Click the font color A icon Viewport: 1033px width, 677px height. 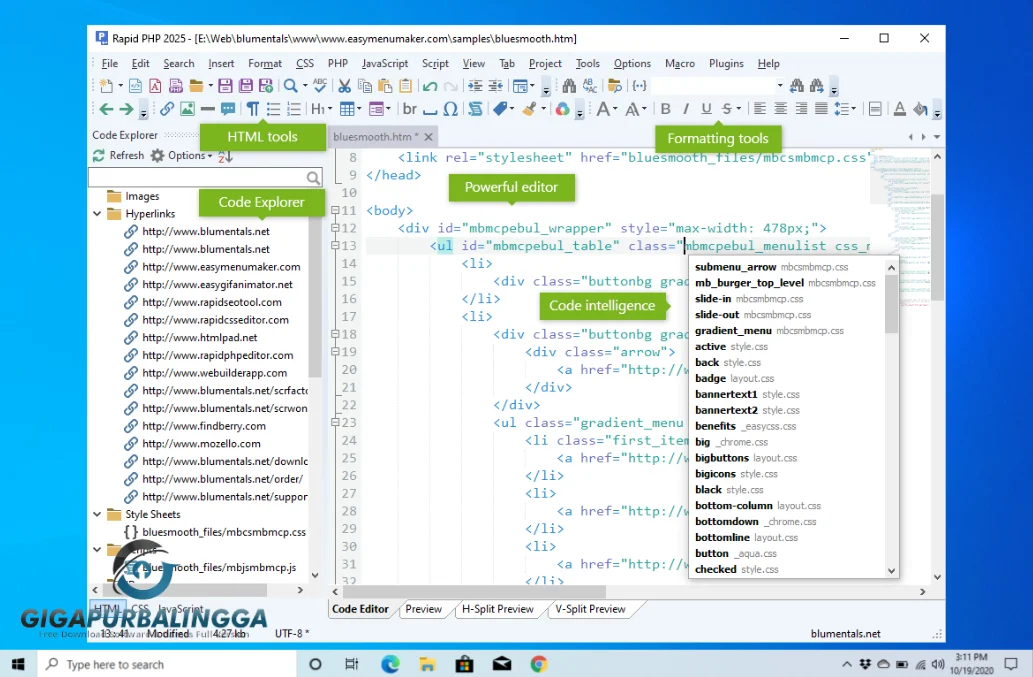point(899,109)
